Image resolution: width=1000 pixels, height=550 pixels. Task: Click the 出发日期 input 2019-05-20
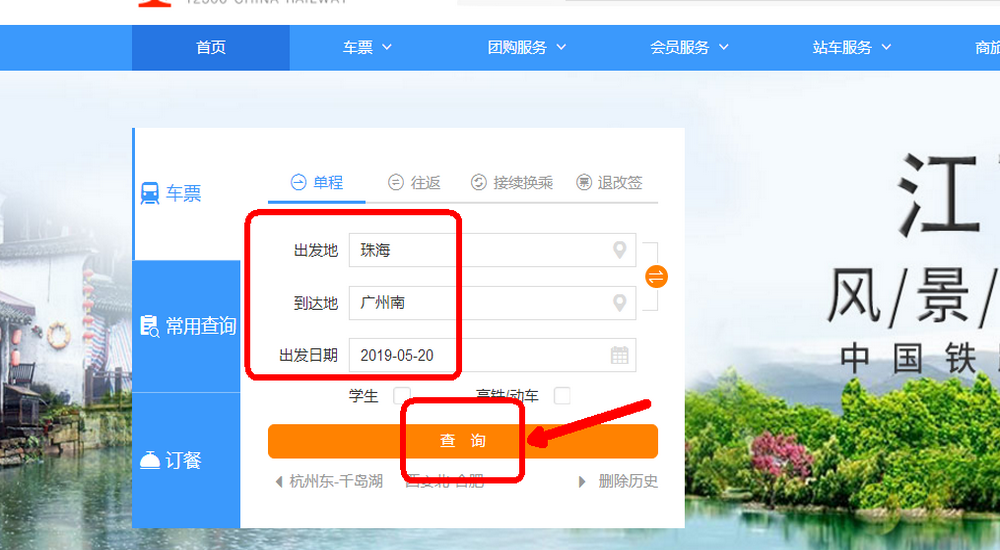492,355
